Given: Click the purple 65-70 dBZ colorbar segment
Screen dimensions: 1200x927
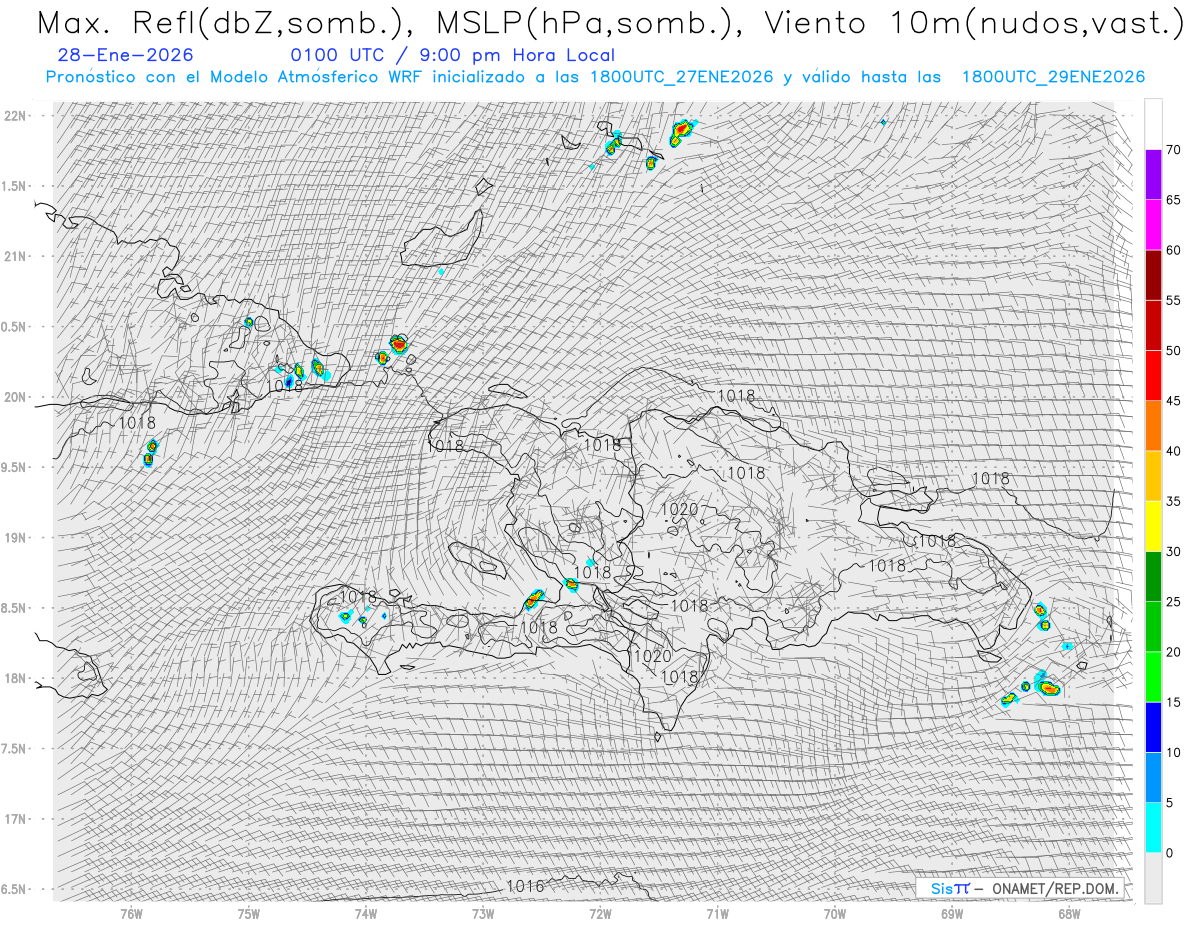Looking at the screenshot, I should pyautogui.click(x=1153, y=175).
